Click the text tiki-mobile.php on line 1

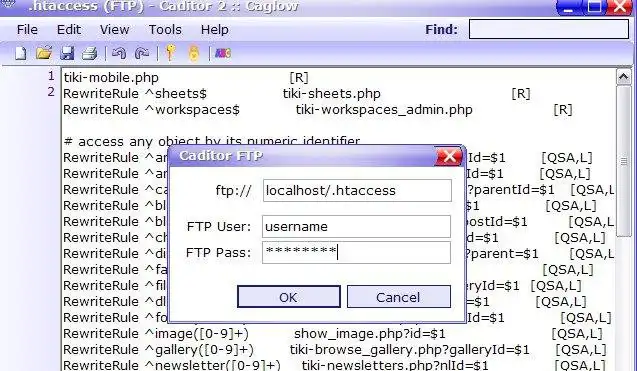pyautogui.click(x=111, y=78)
